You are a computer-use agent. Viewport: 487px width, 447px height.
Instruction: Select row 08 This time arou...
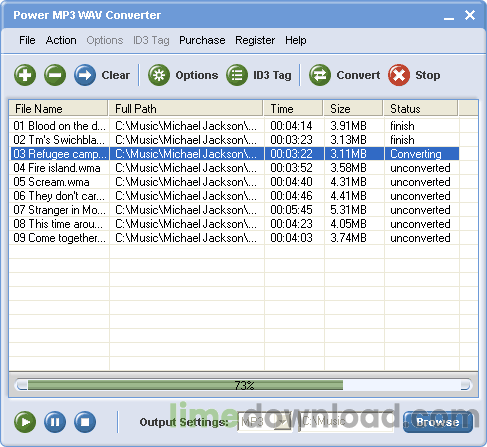(234, 224)
